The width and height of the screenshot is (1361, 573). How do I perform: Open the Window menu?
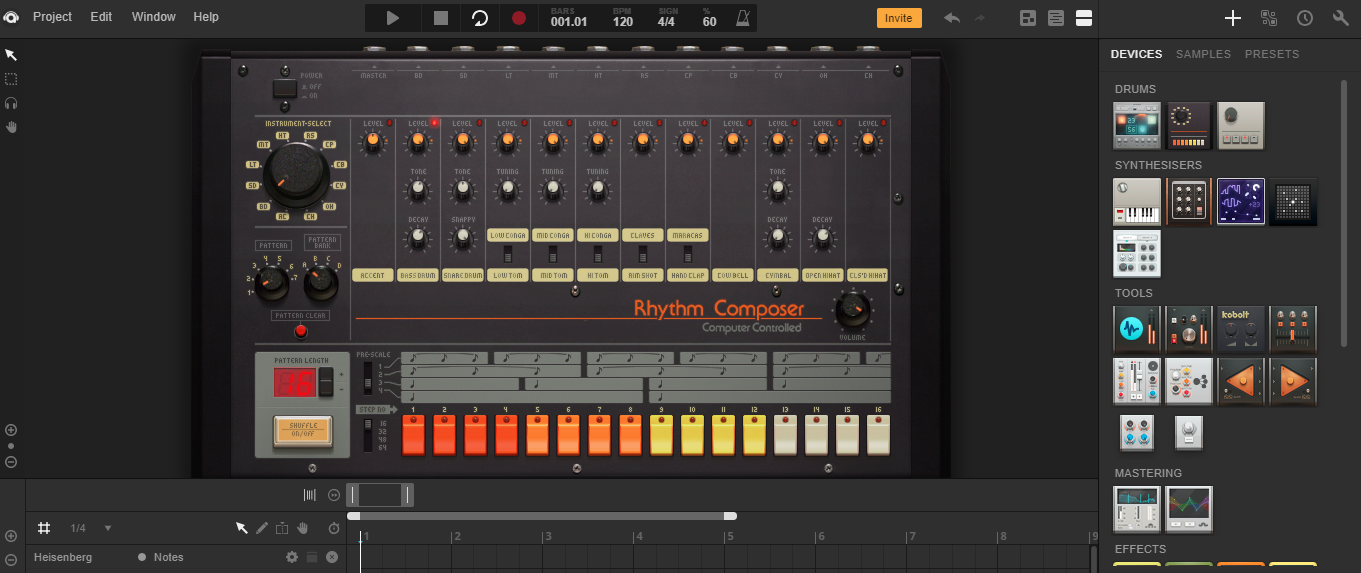tap(153, 17)
